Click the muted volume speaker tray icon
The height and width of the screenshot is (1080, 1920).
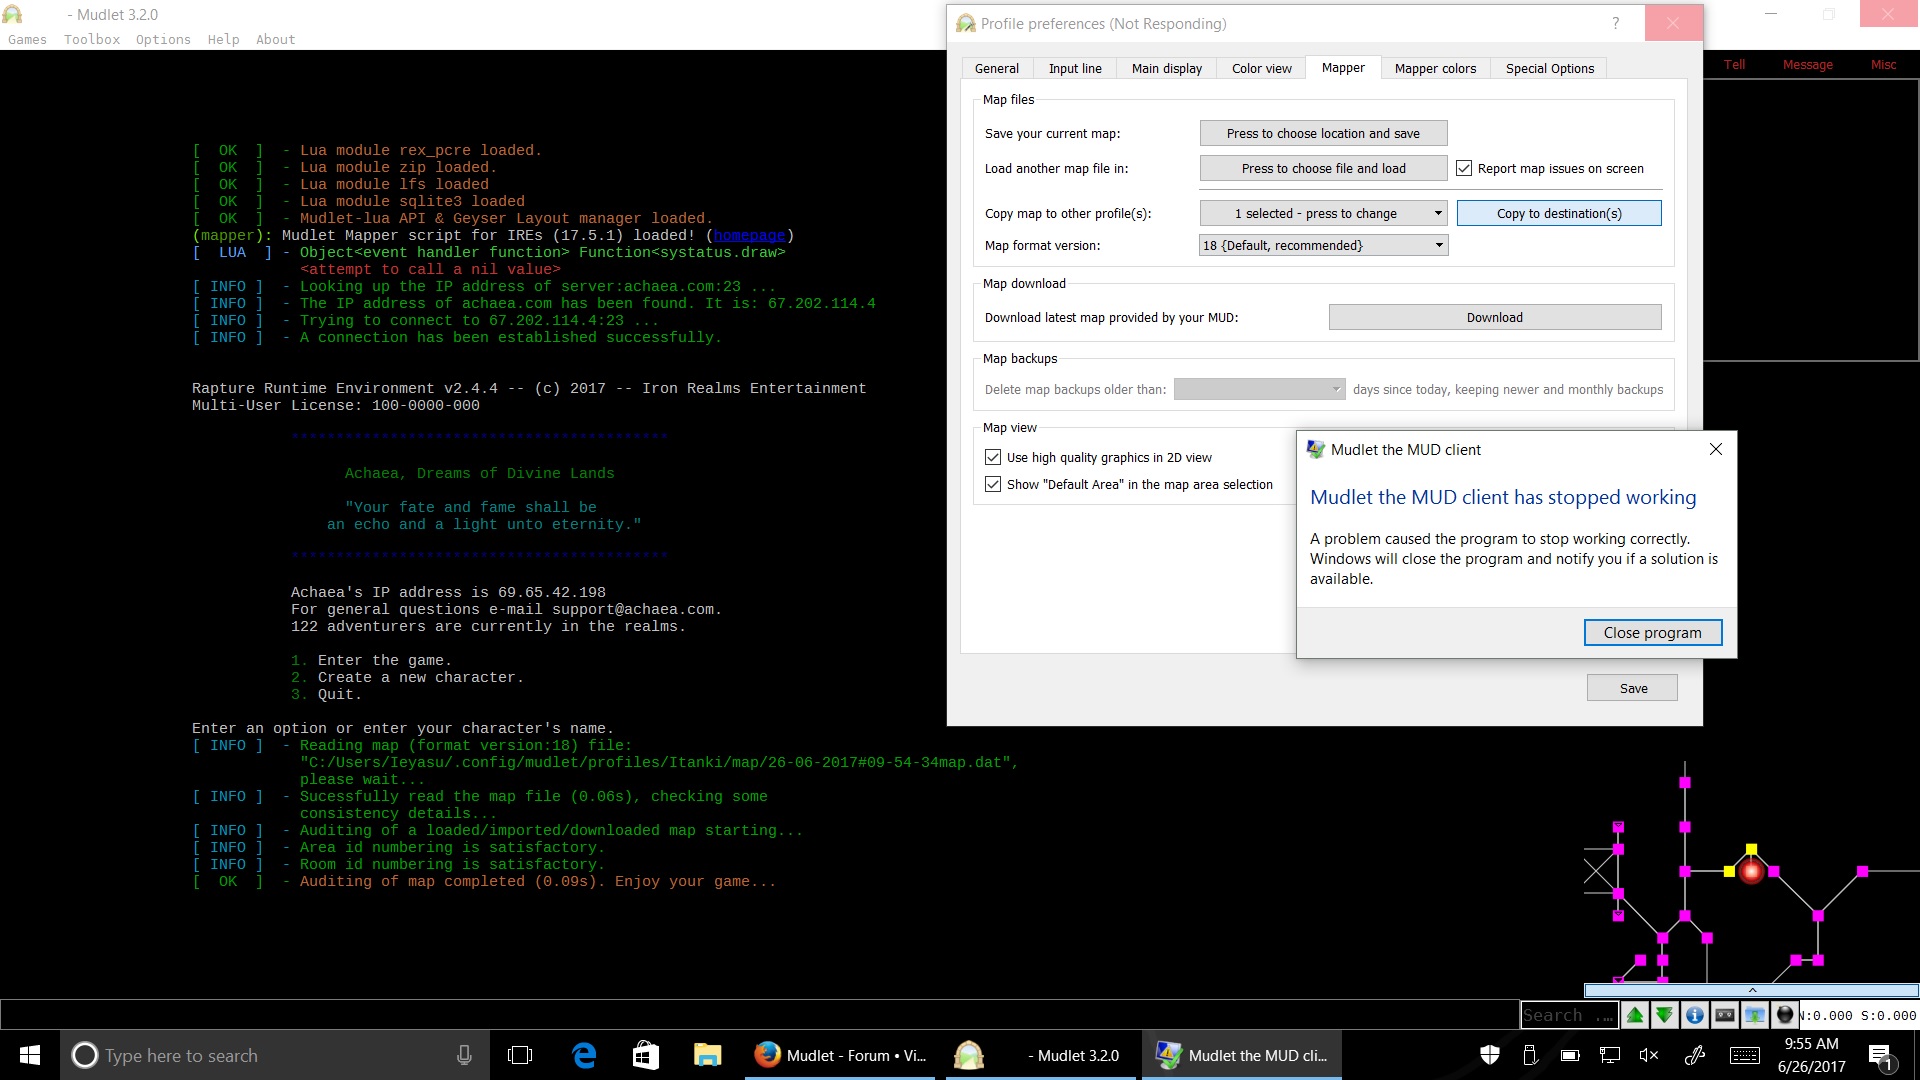1649,1055
